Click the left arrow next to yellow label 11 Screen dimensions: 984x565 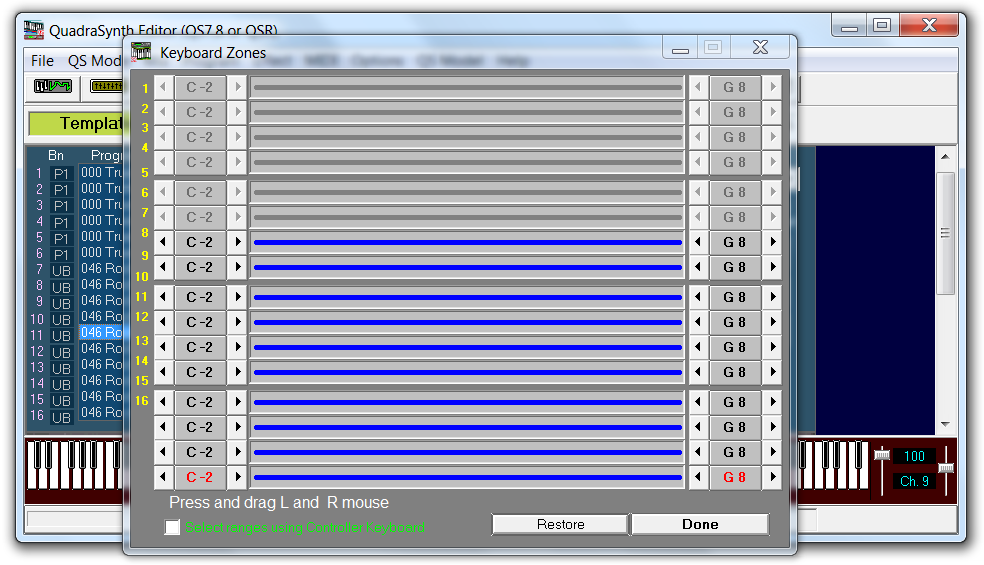163,297
